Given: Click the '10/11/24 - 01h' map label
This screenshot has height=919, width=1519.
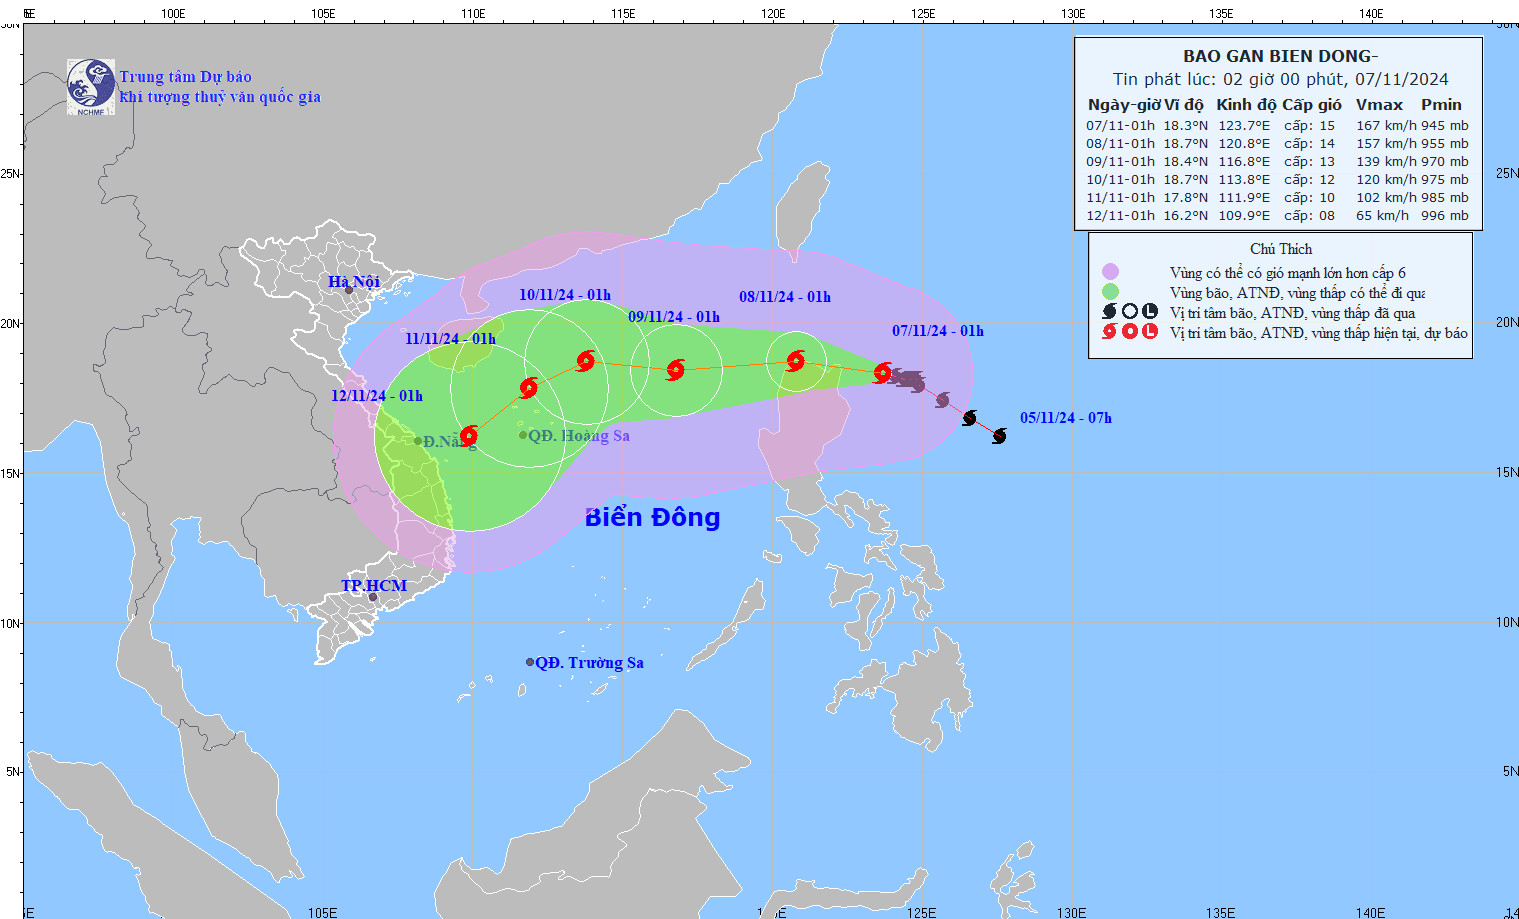Looking at the screenshot, I should pyautogui.click(x=565, y=295).
